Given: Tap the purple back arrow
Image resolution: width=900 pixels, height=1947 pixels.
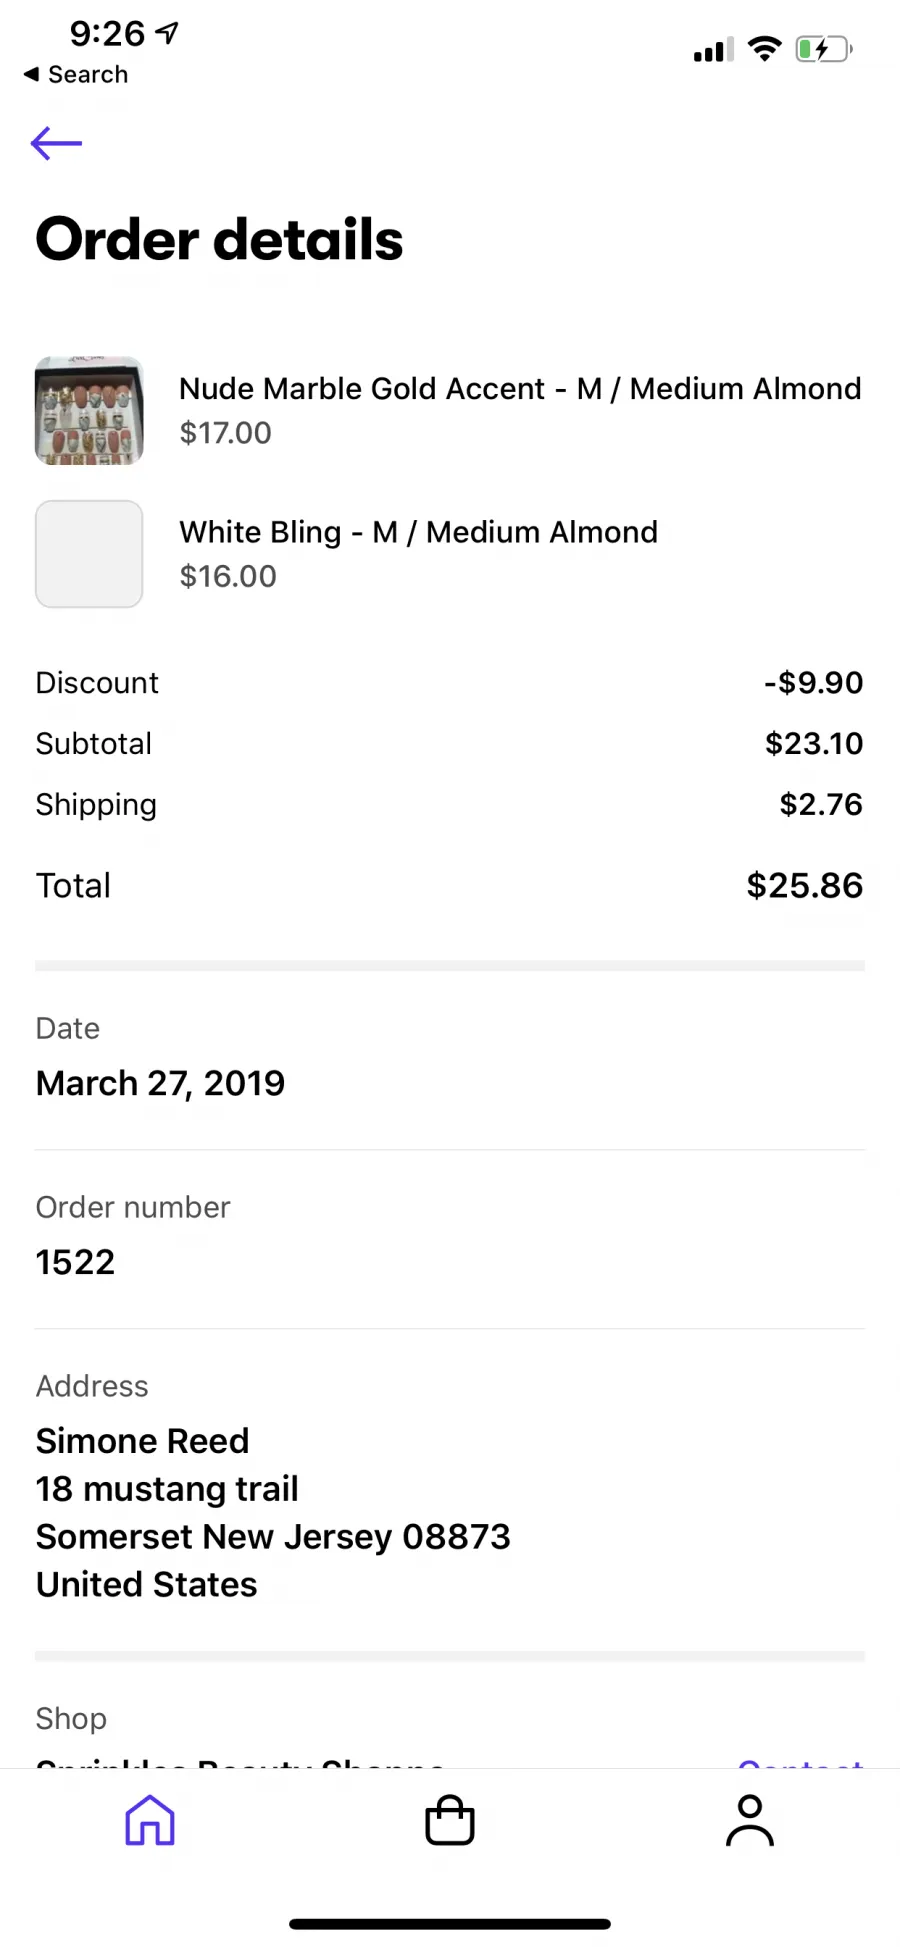Looking at the screenshot, I should (x=56, y=144).
